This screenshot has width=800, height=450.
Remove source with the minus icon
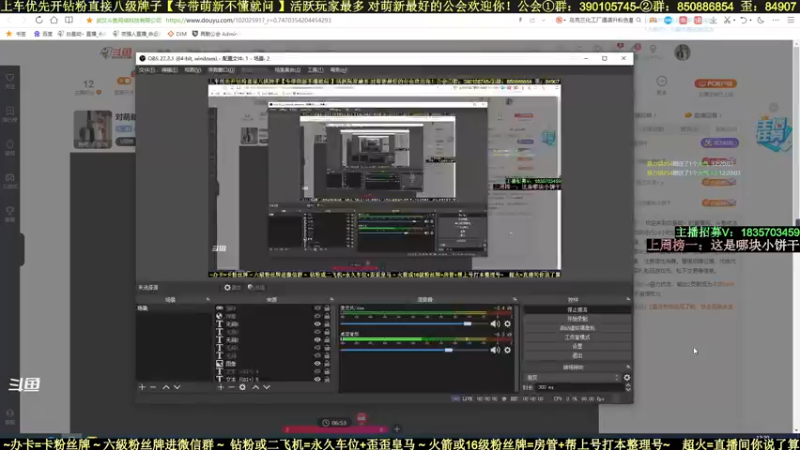(x=231, y=387)
